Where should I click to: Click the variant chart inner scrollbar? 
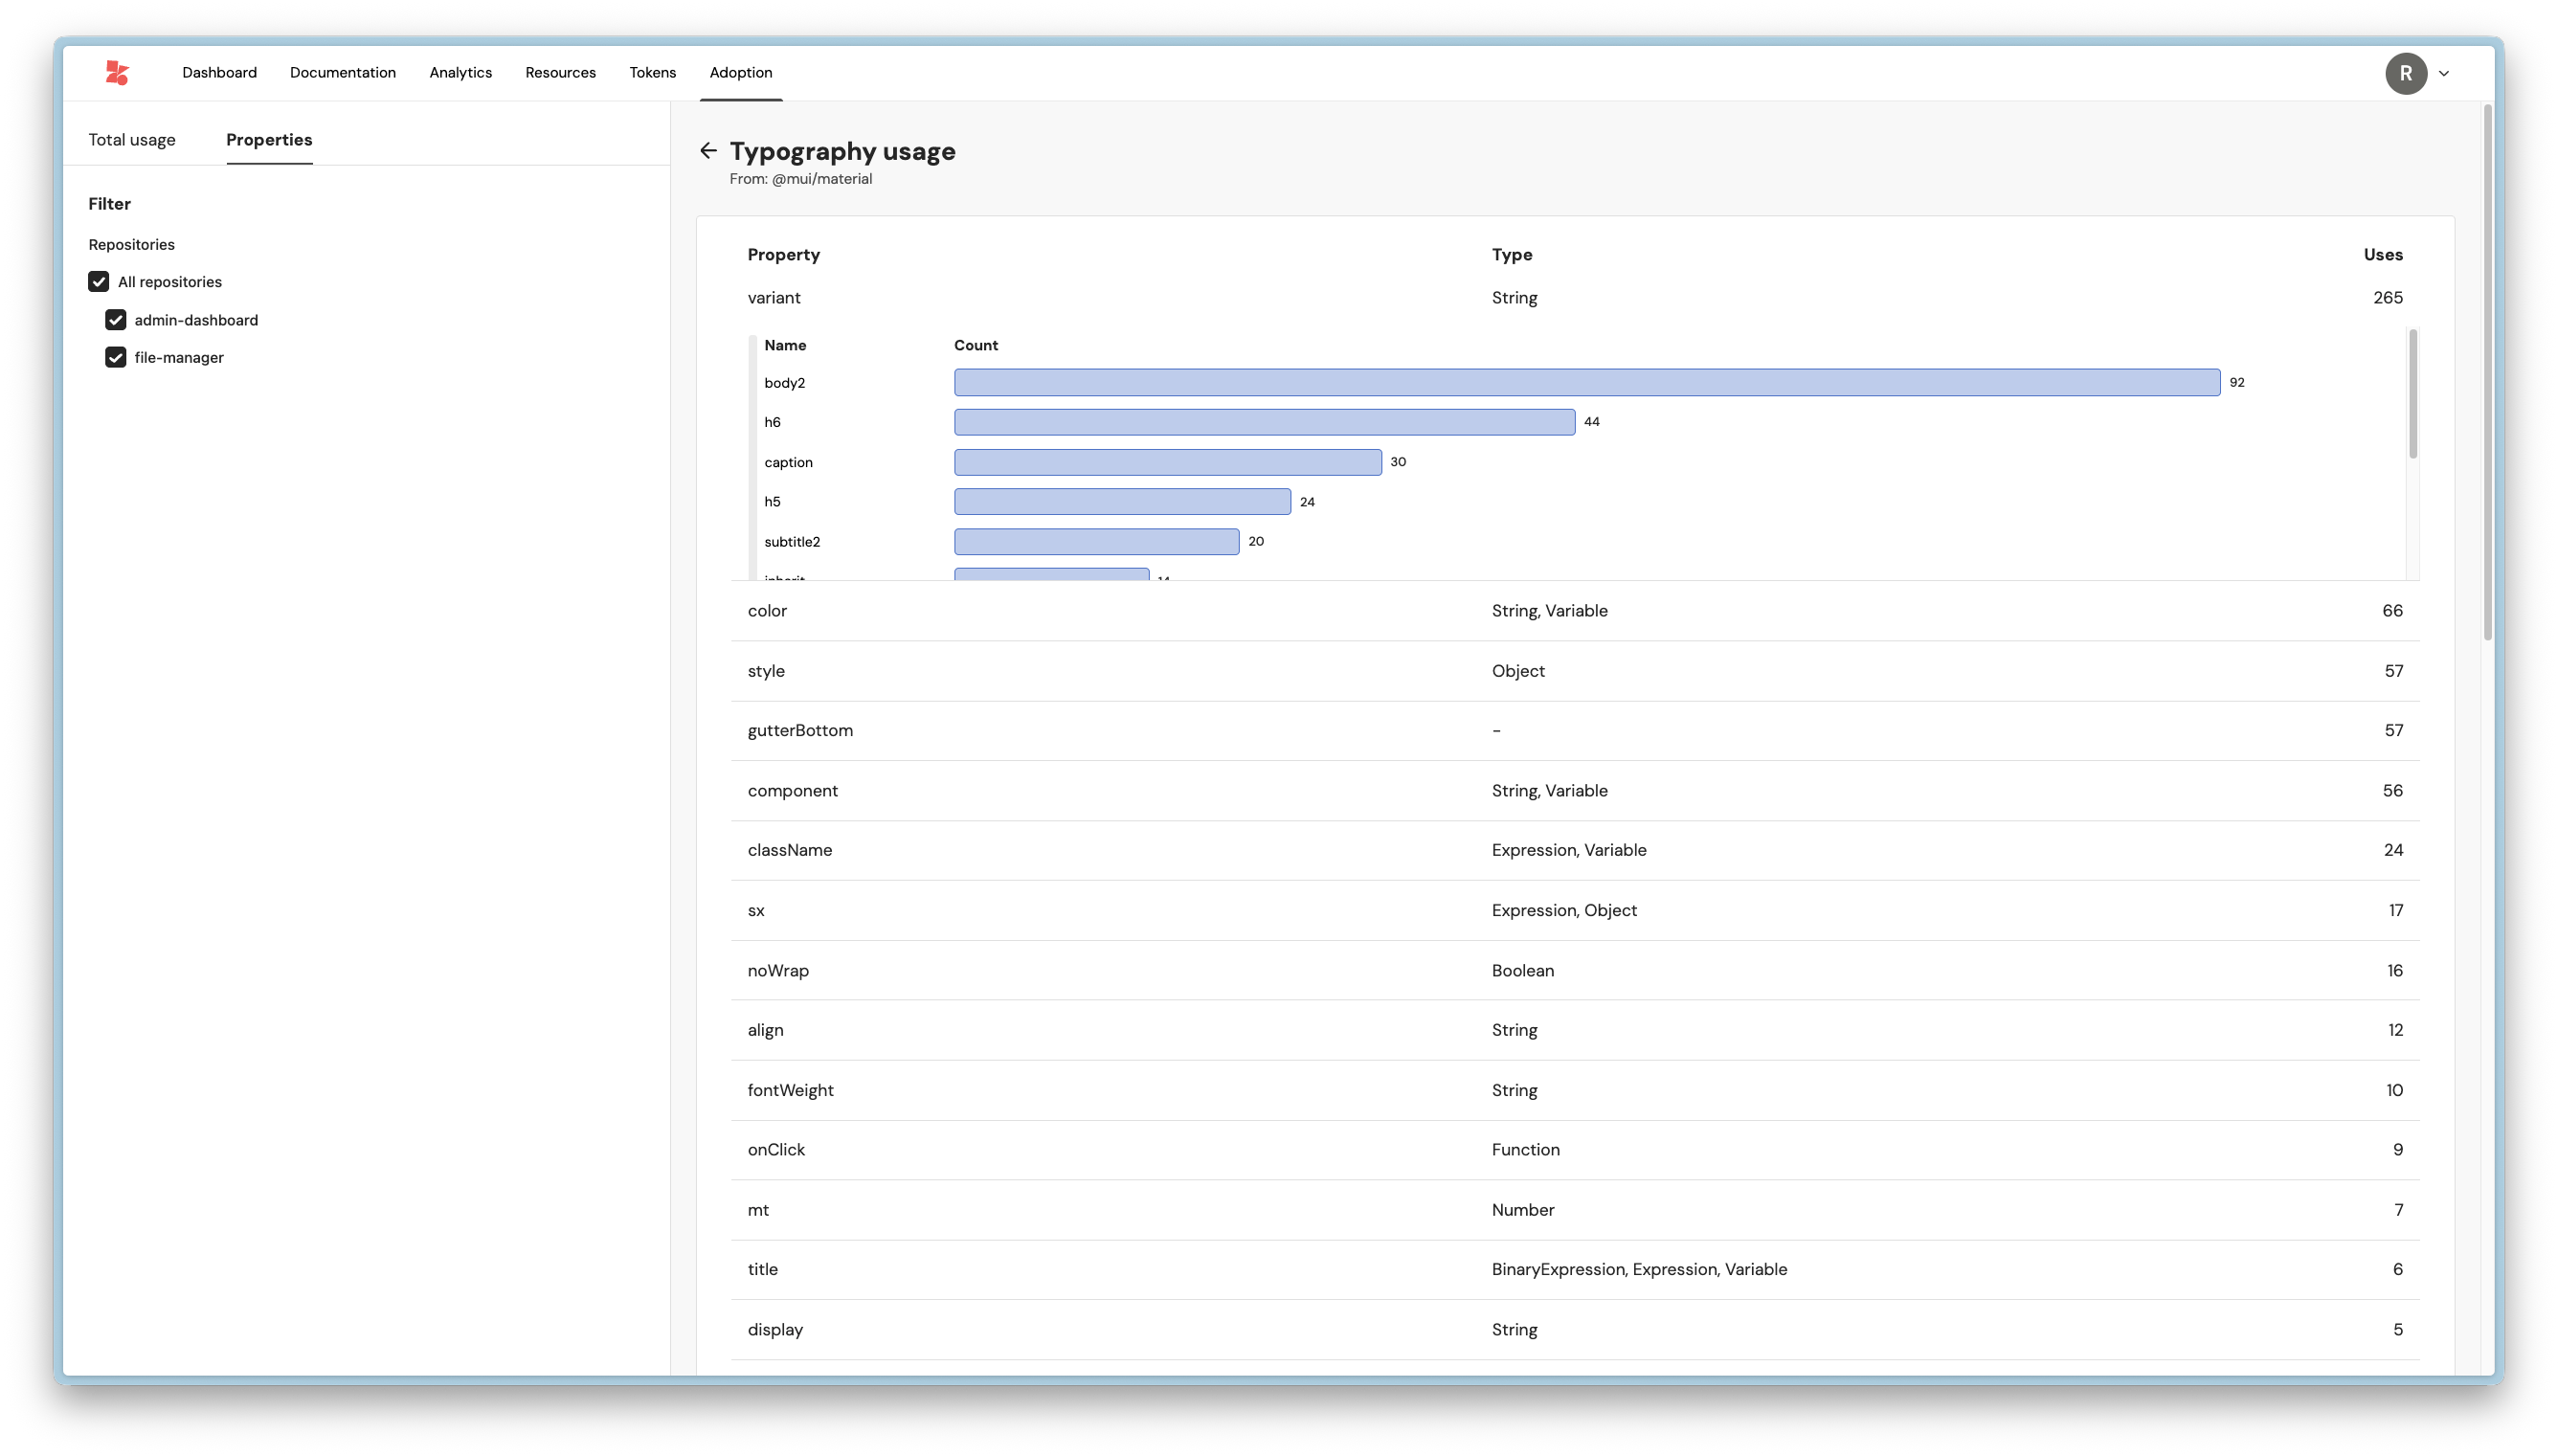pos(2412,395)
